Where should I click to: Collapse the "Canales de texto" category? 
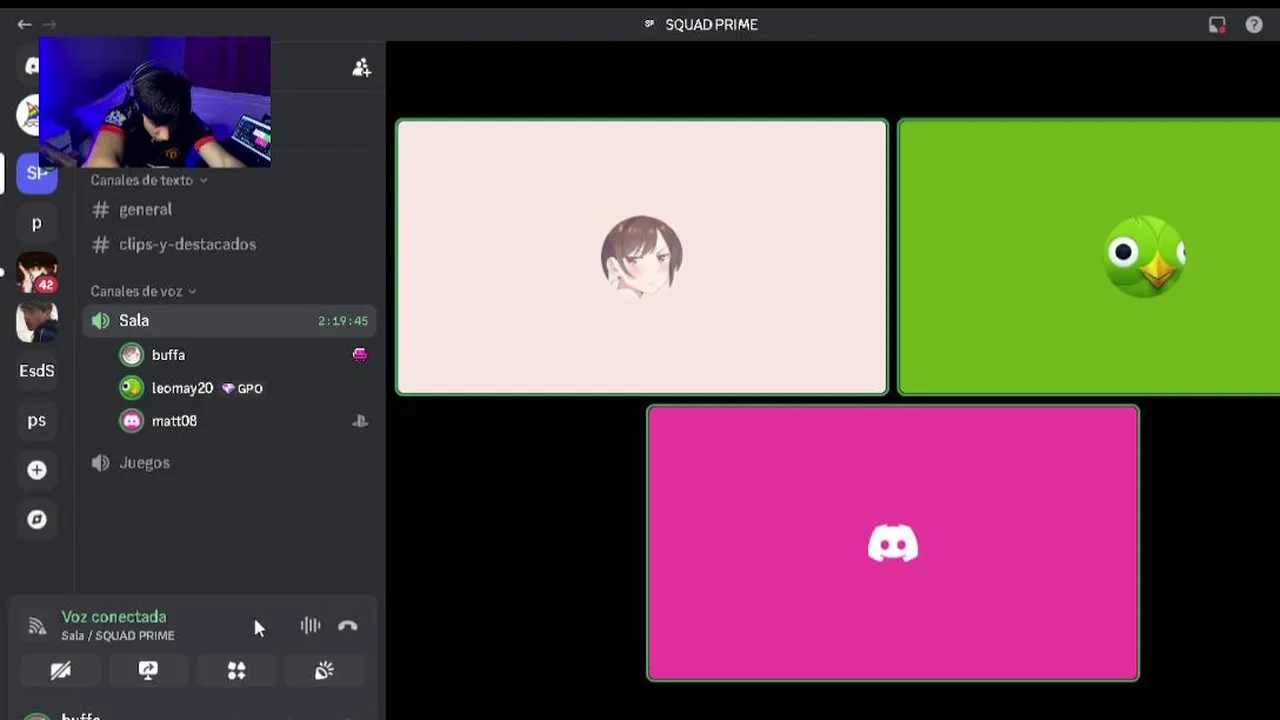pyautogui.click(x=149, y=180)
